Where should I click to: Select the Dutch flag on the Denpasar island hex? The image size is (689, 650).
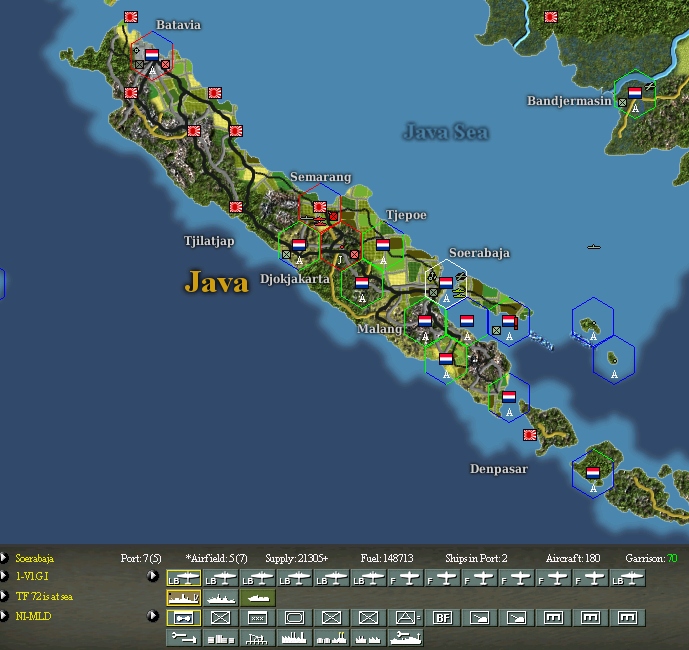(x=593, y=473)
